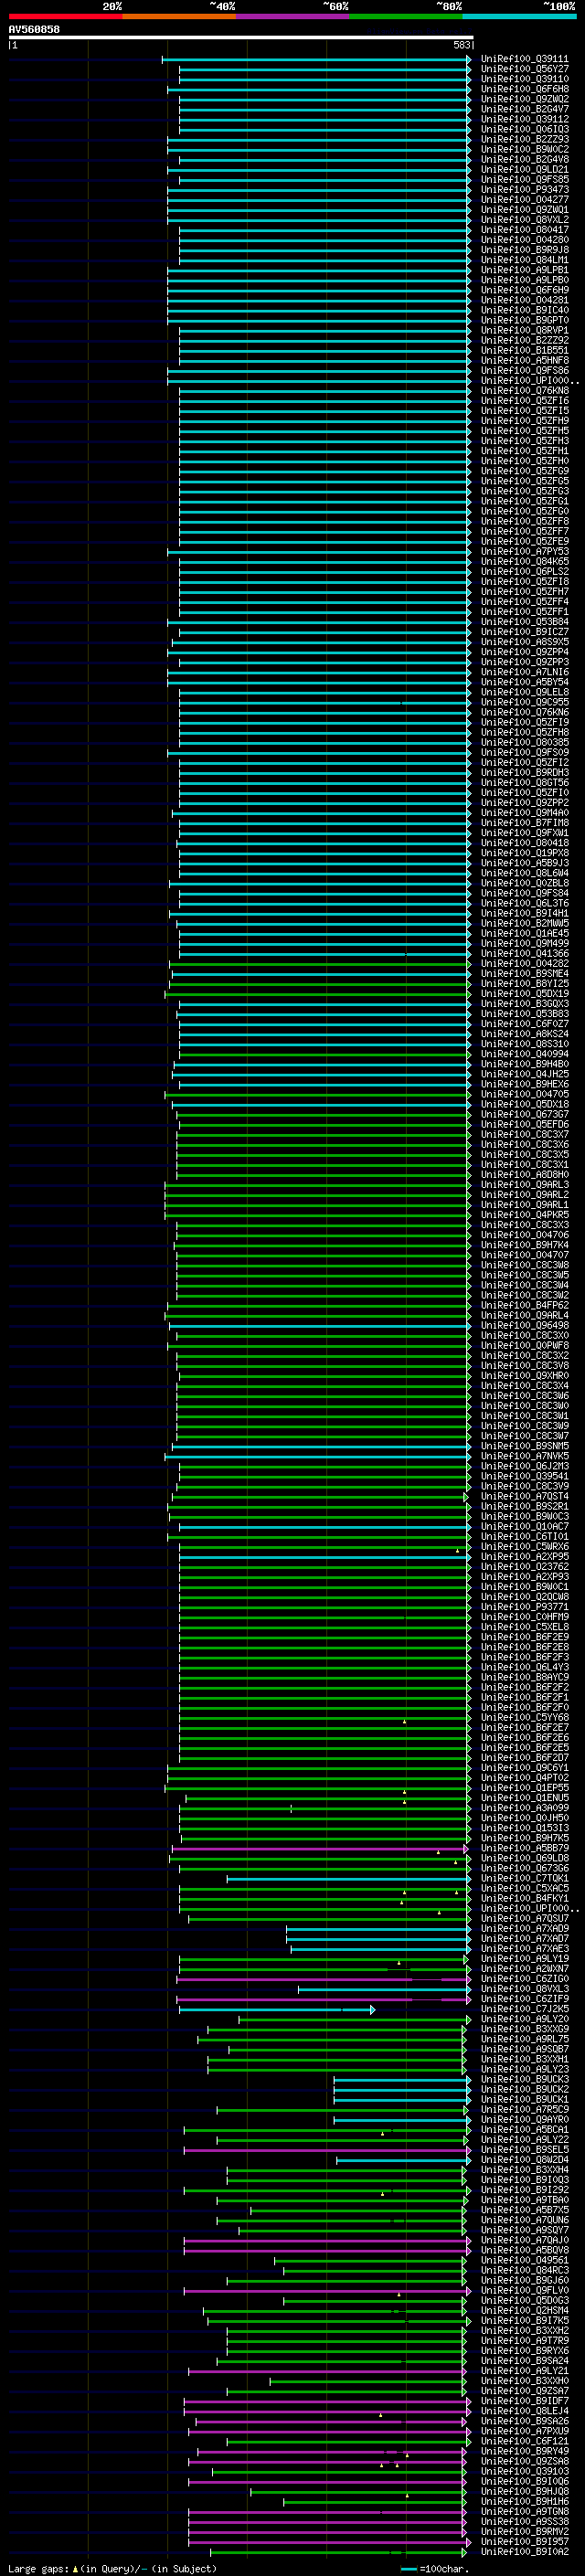Click hit label UniRef100_Q9AYR0
The height and width of the screenshot is (2576, 585).
tap(524, 2119)
